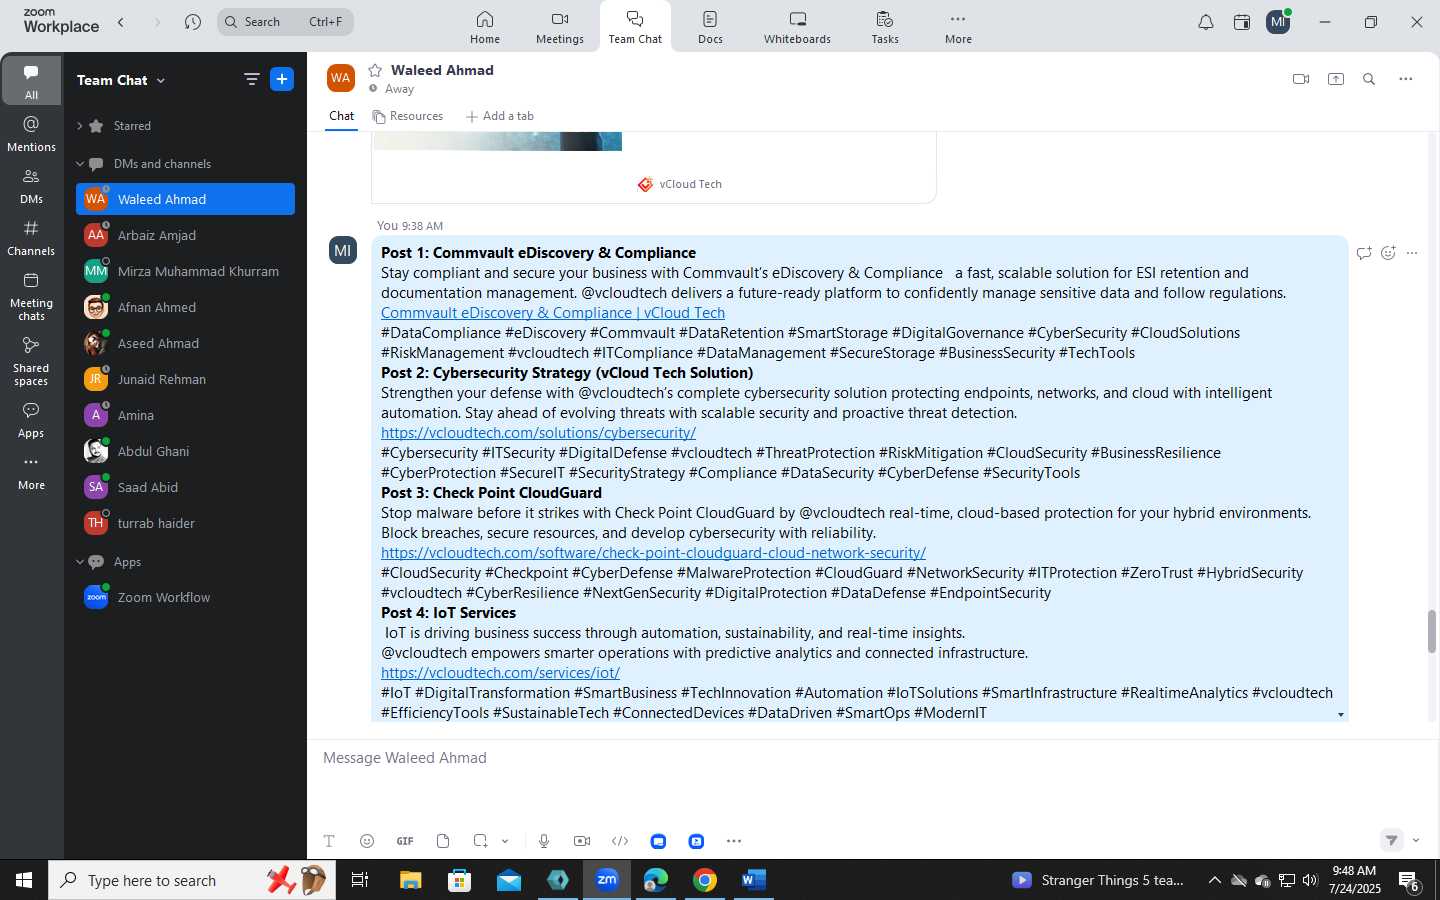The width and height of the screenshot is (1440, 900).
Task: Collapse the Apps section in chat list
Action: pyautogui.click(x=79, y=562)
